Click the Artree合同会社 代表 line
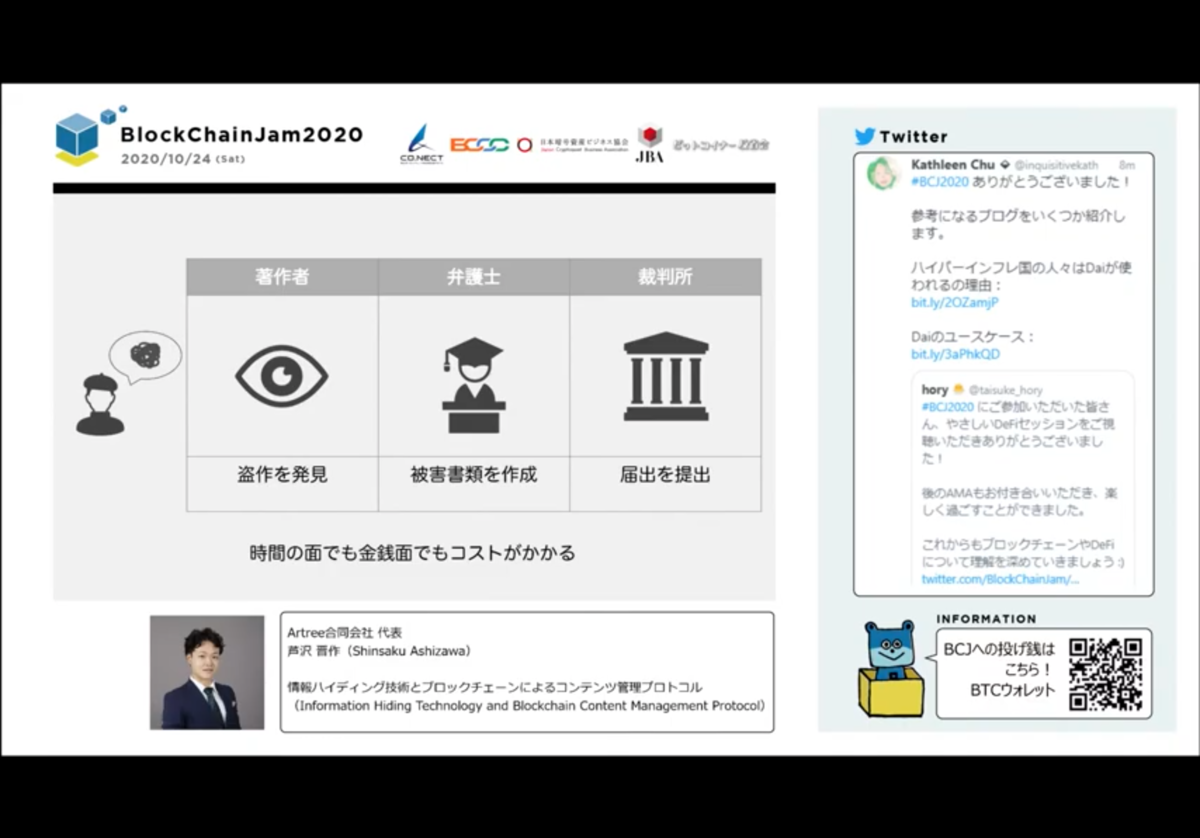 tap(344, 633)
